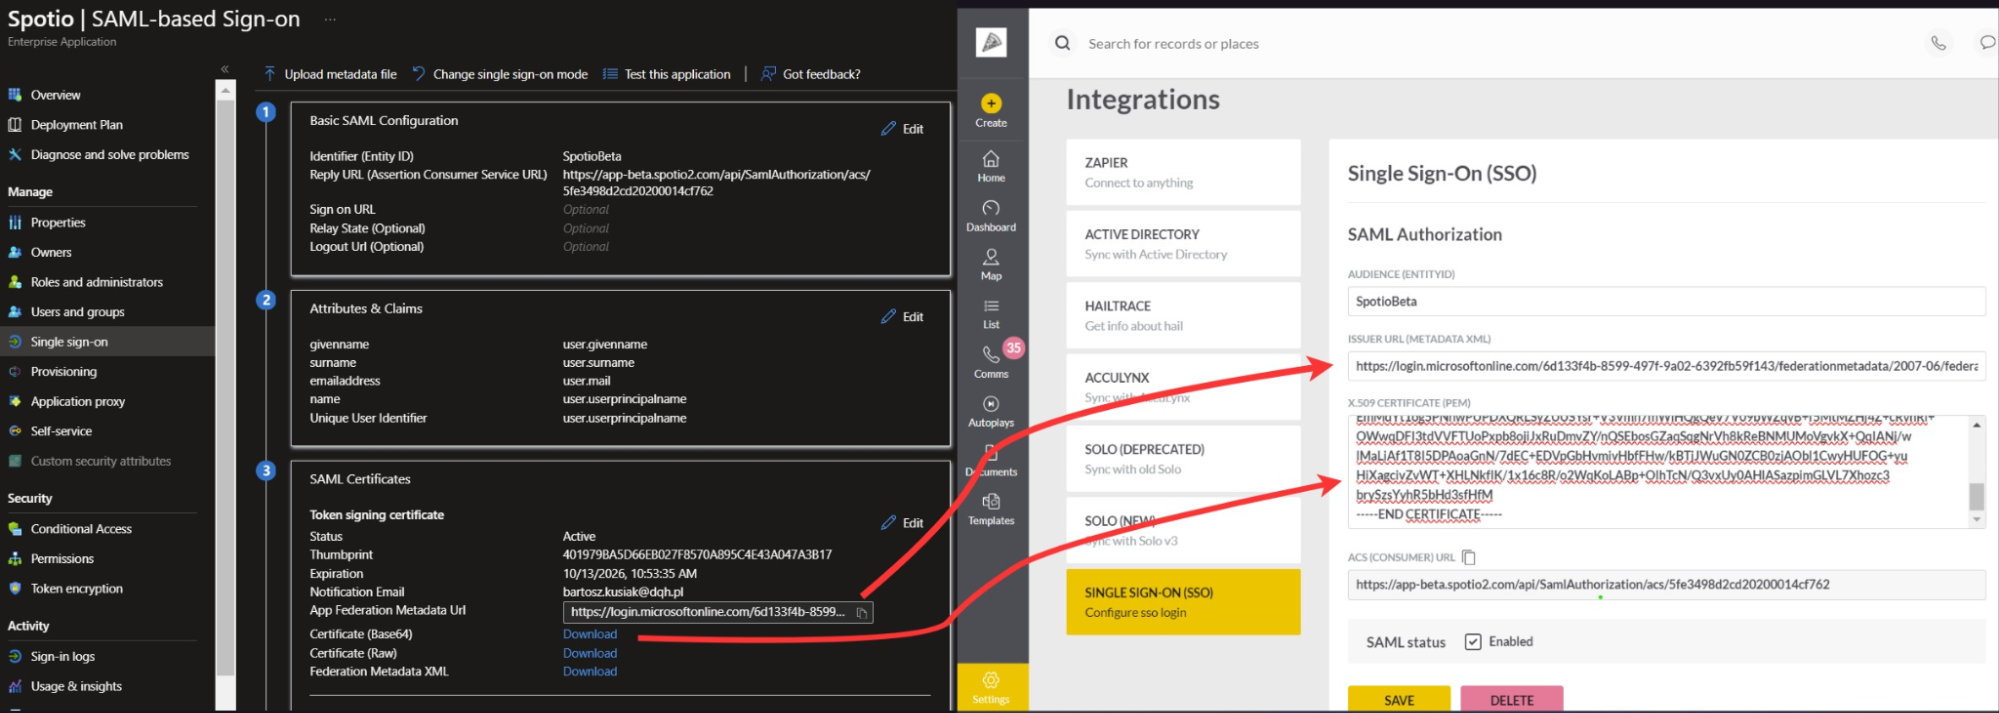
Task: Toggle SAML status Enabled checkbox
Action: 1473,642
